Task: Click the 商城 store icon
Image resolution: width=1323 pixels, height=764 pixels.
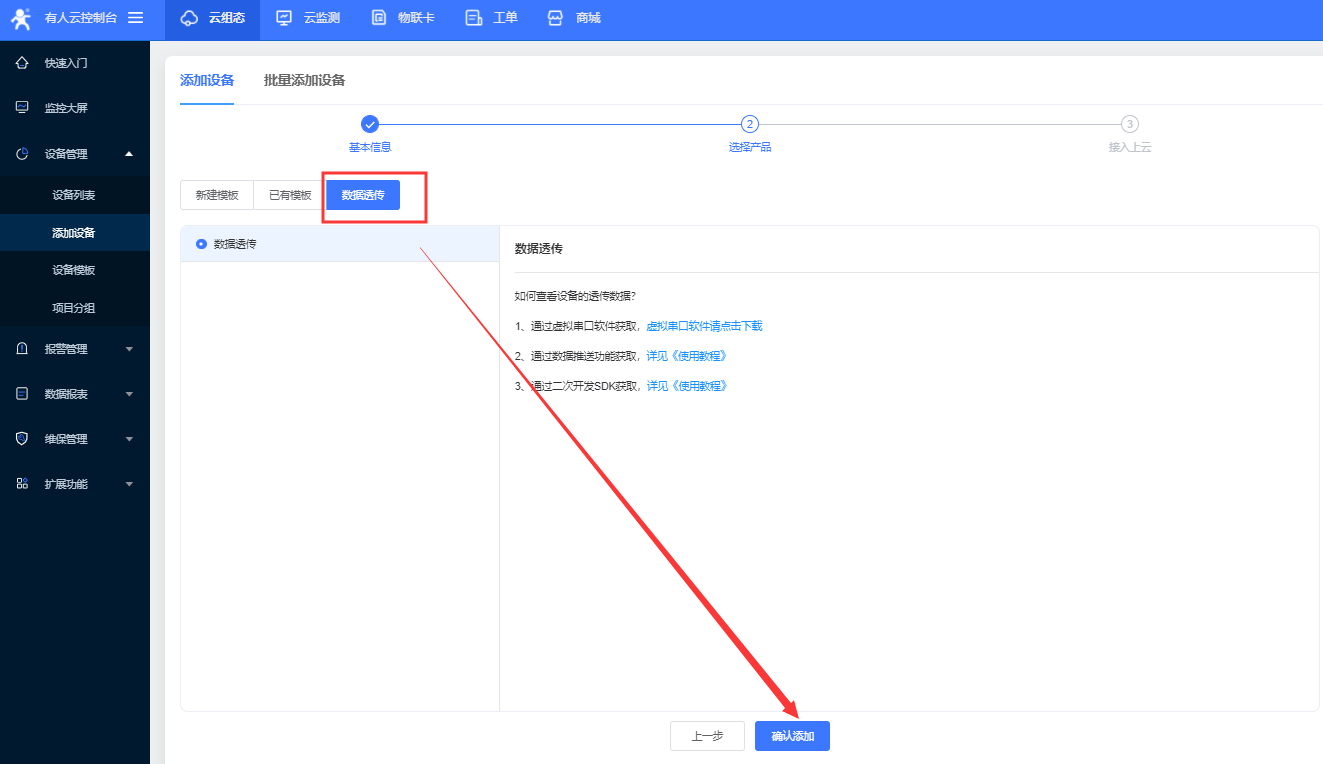Action: 555,18
